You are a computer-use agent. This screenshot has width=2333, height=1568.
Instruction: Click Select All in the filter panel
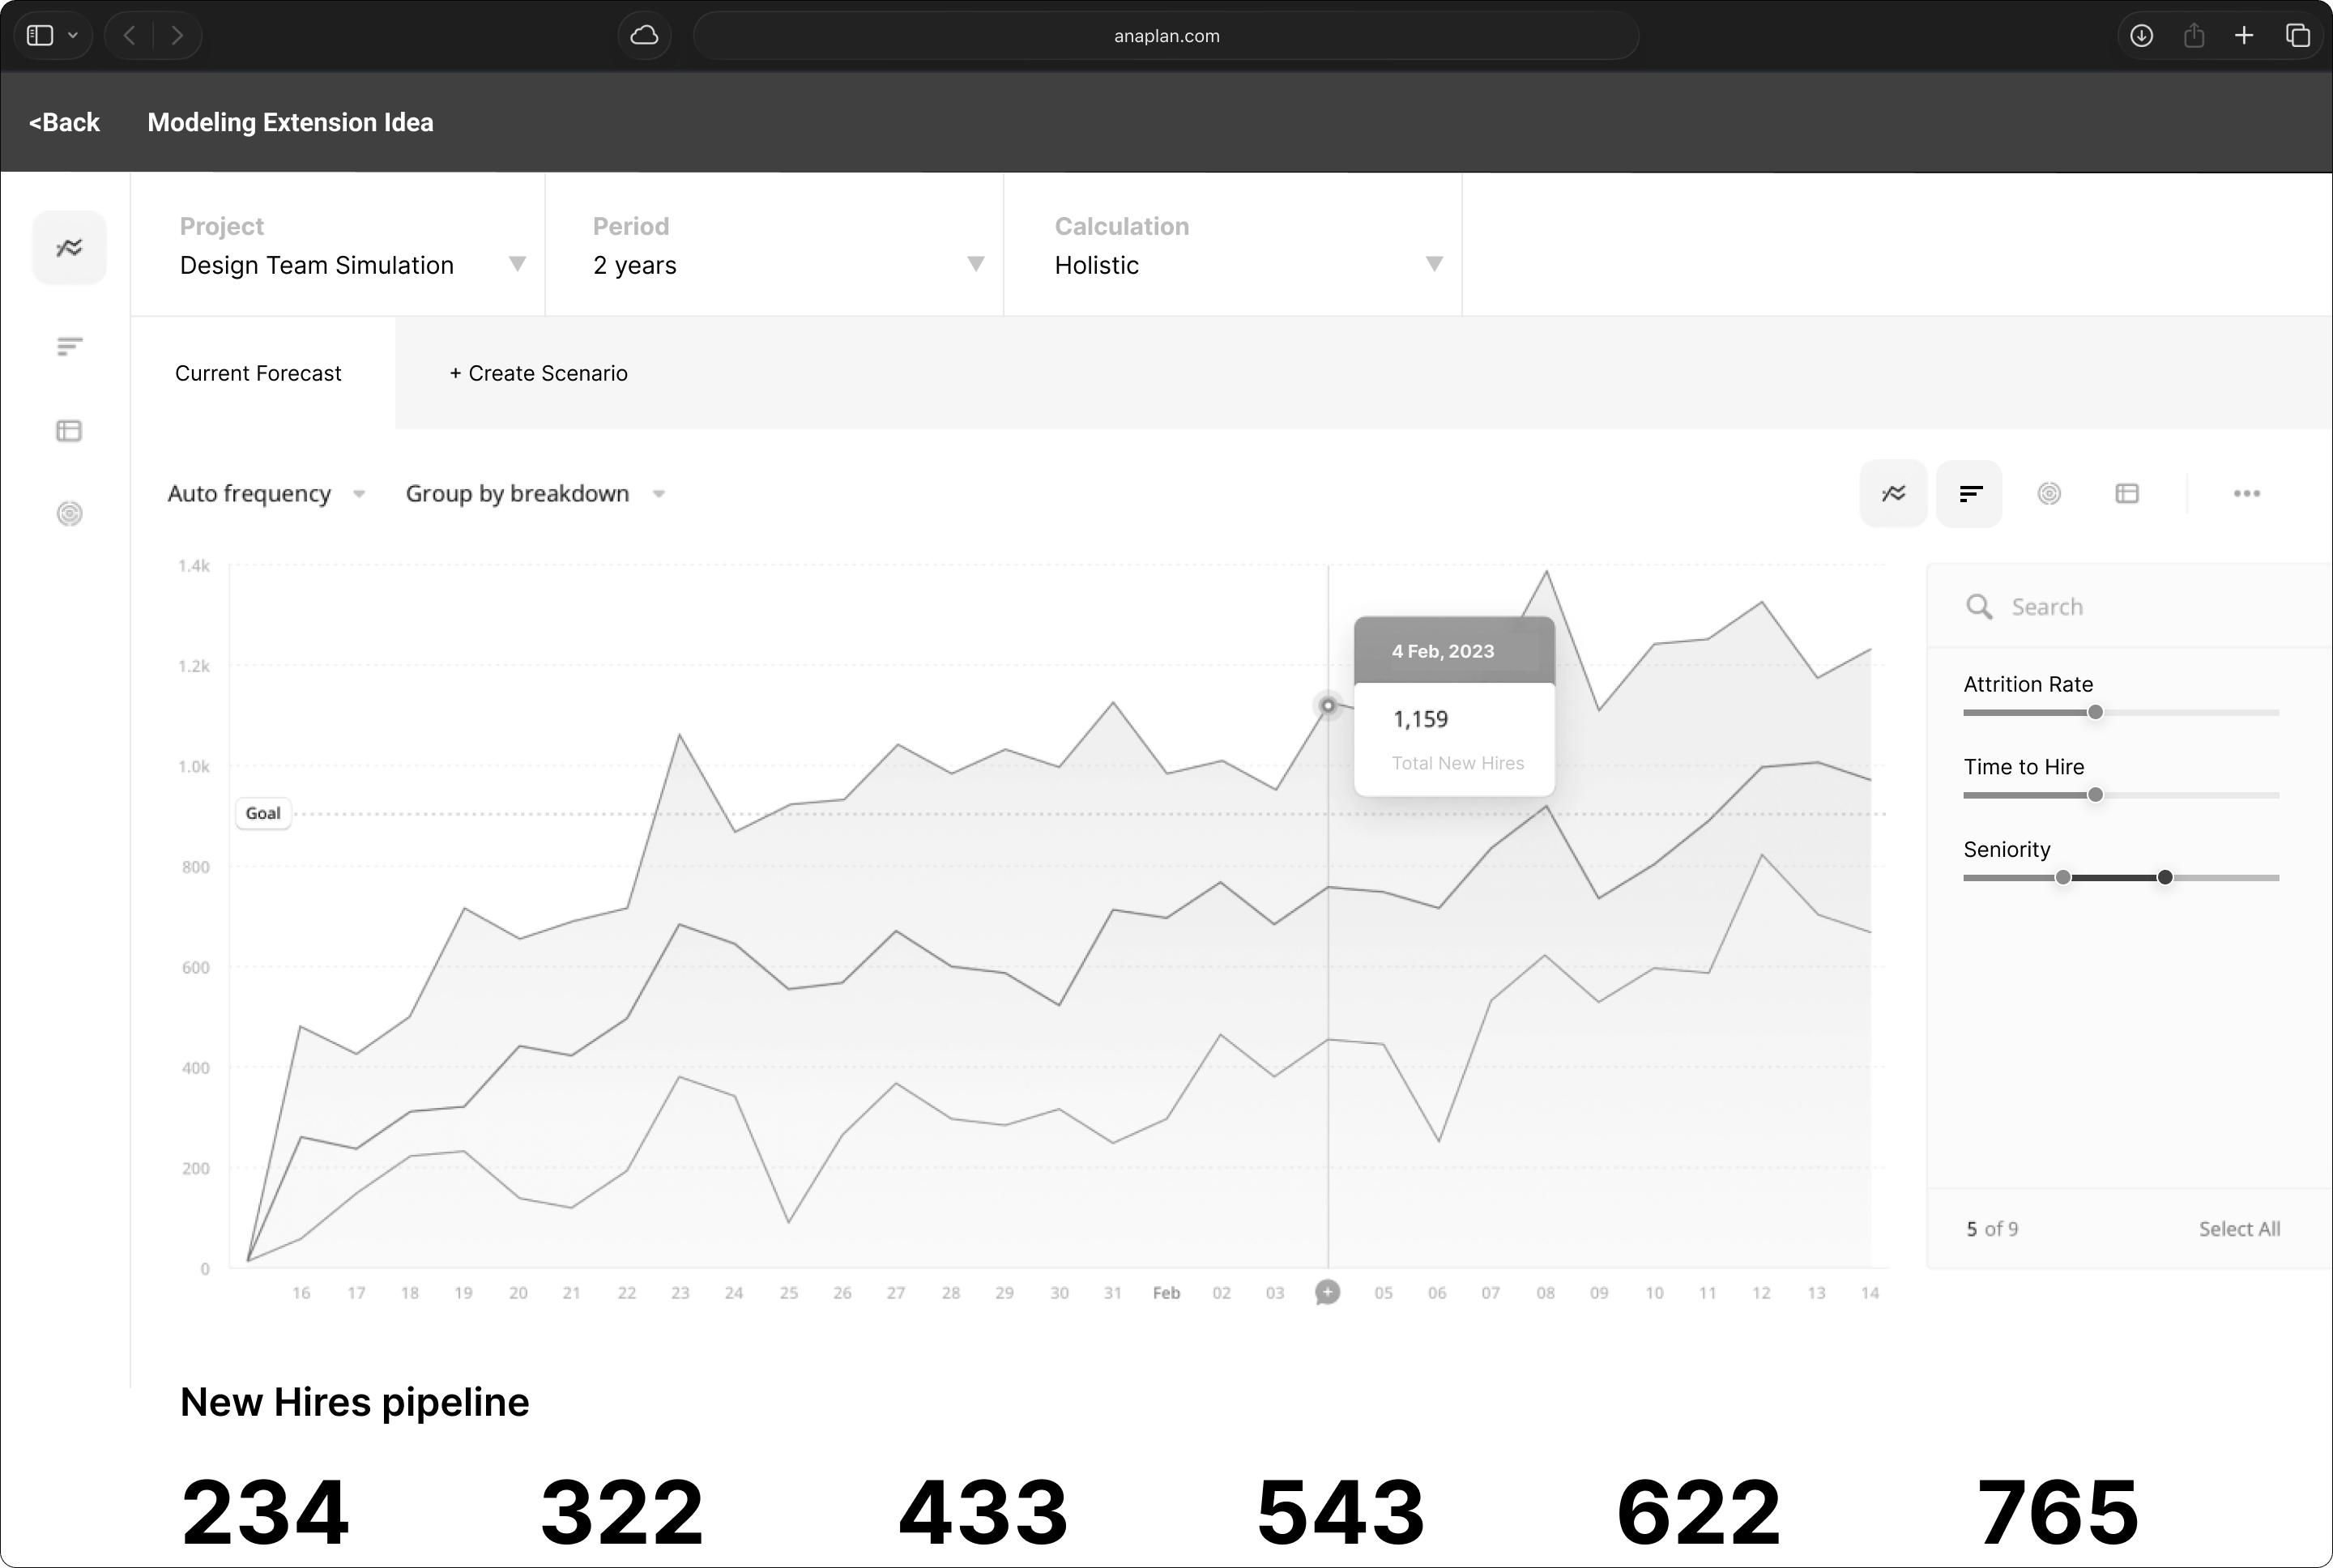2238,1229
